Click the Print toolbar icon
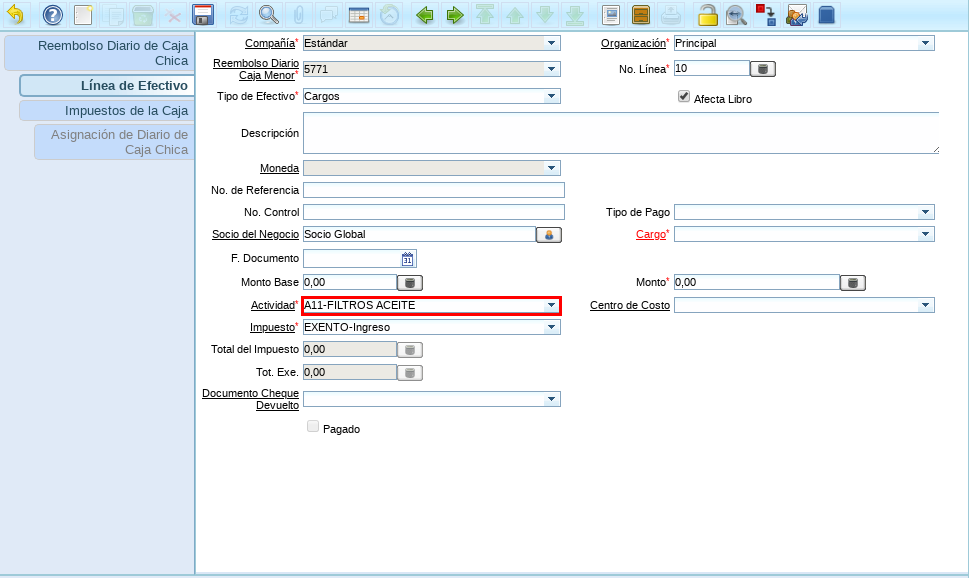 tap(671, 14)
